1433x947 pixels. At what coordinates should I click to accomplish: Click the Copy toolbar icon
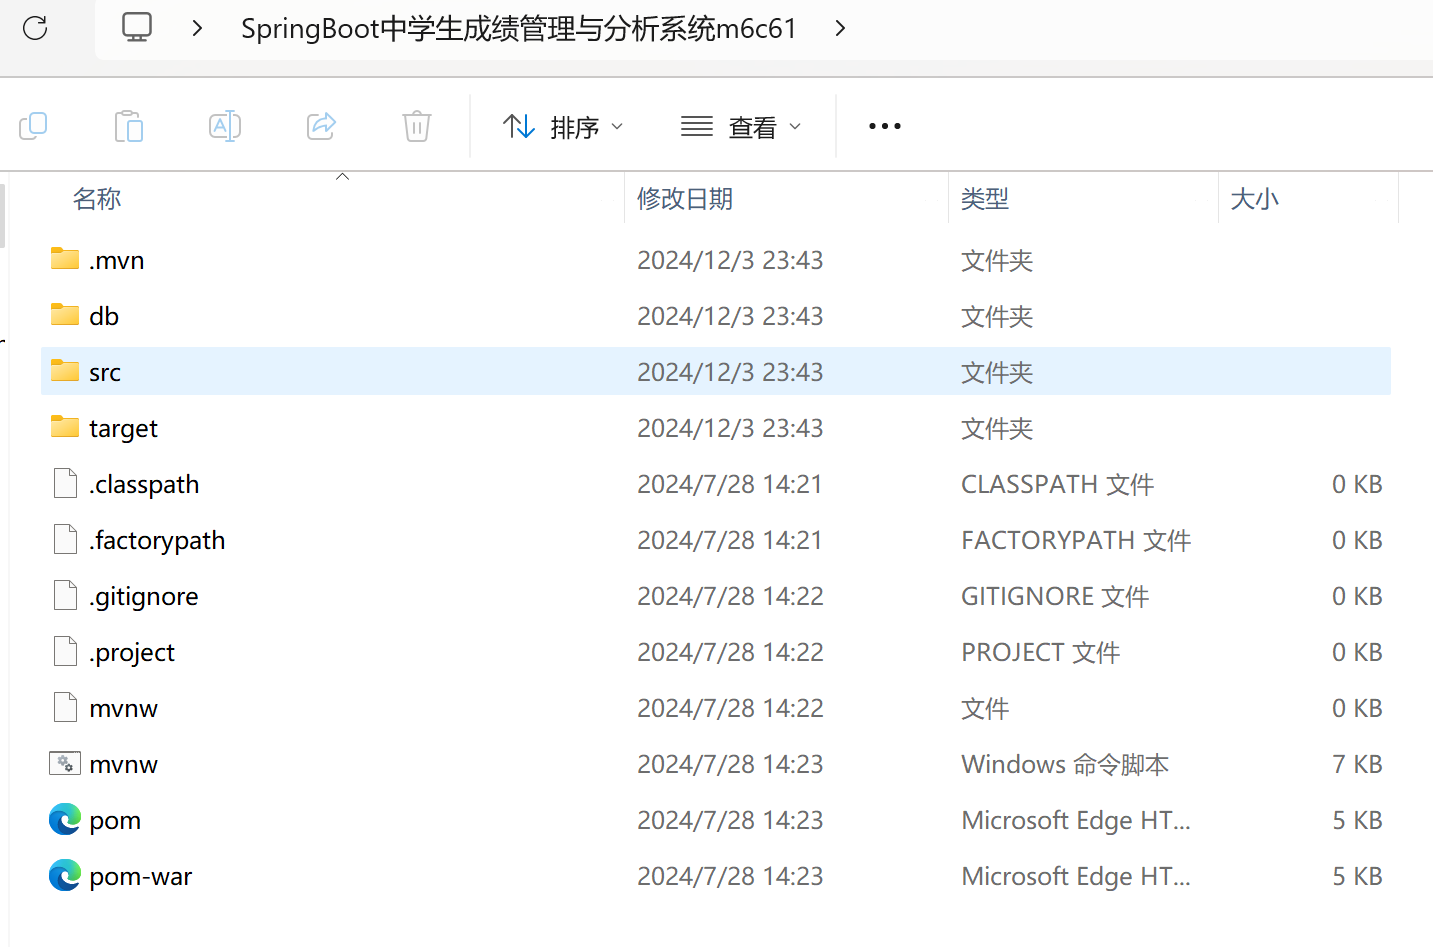pos(33,126)
